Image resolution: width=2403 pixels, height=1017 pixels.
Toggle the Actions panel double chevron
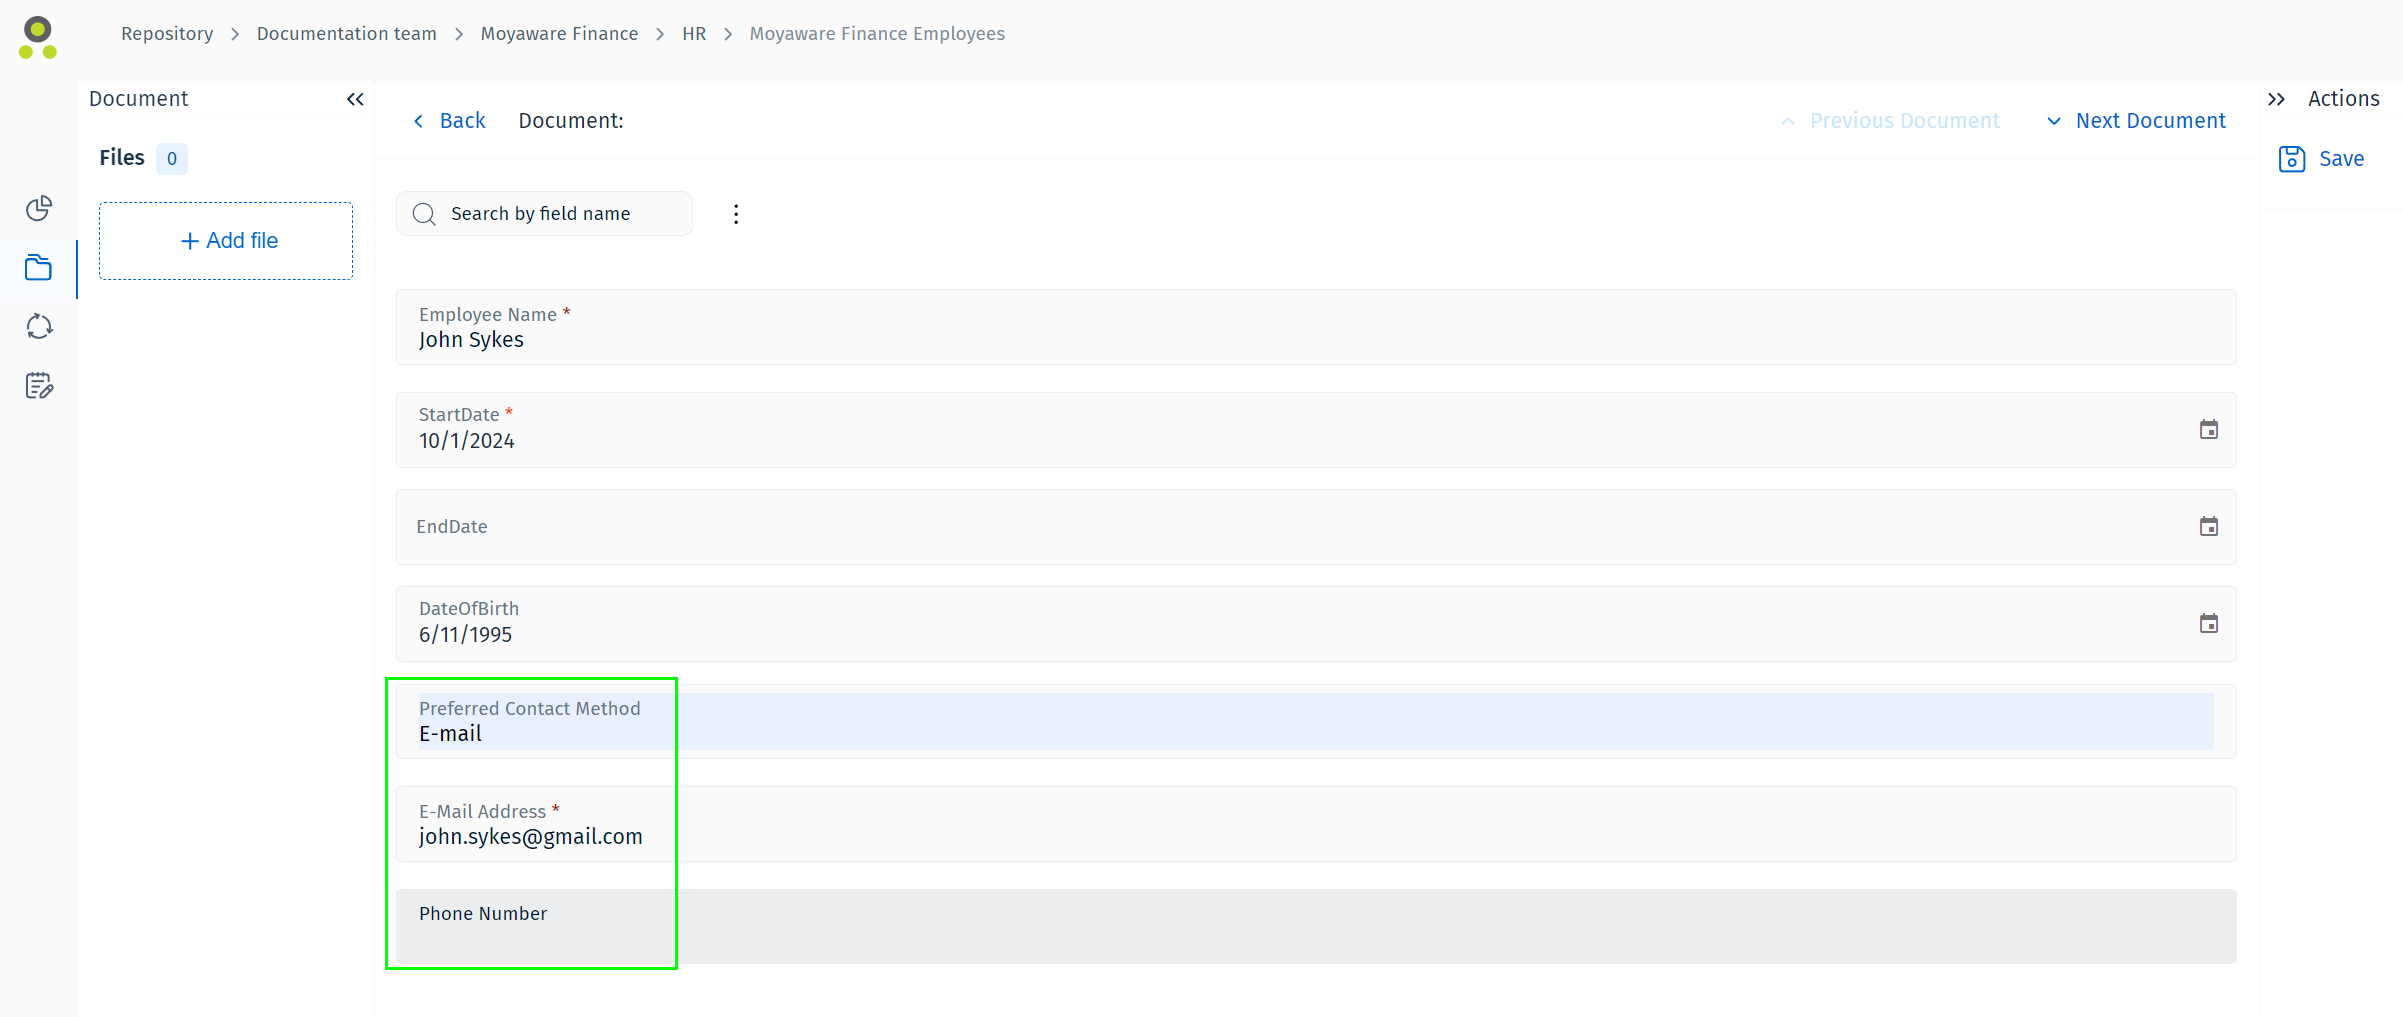point(2276,99)
